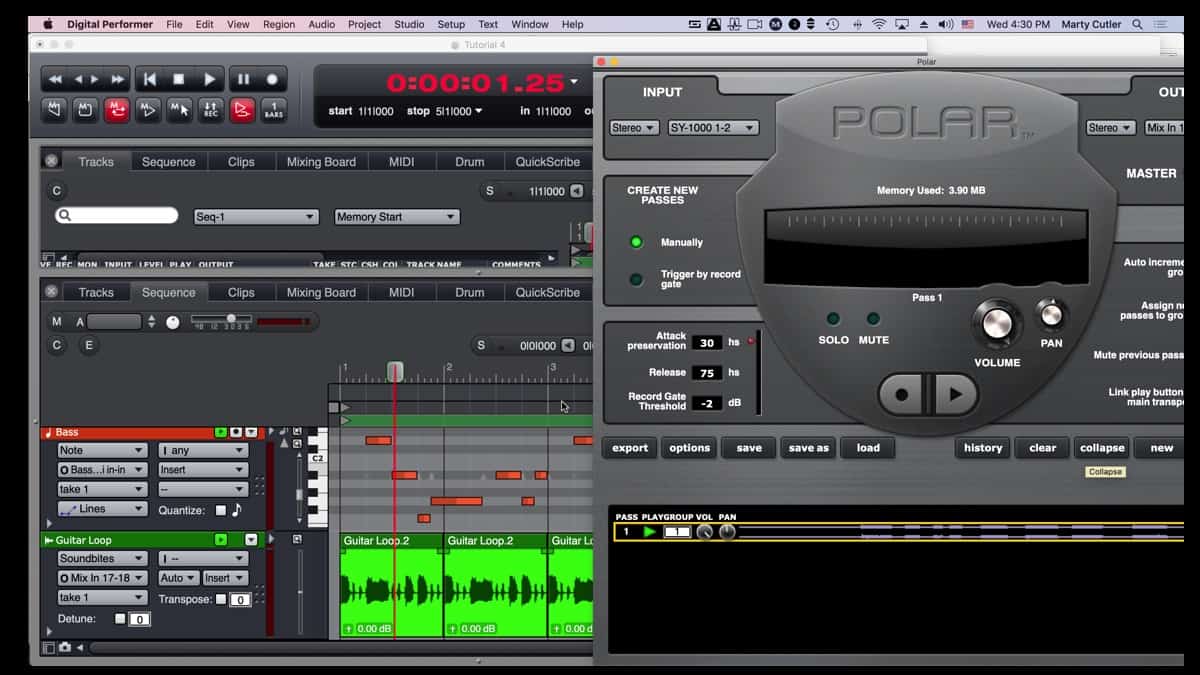Open the Auto dropdown on Guitar Loop

(178, 578)
